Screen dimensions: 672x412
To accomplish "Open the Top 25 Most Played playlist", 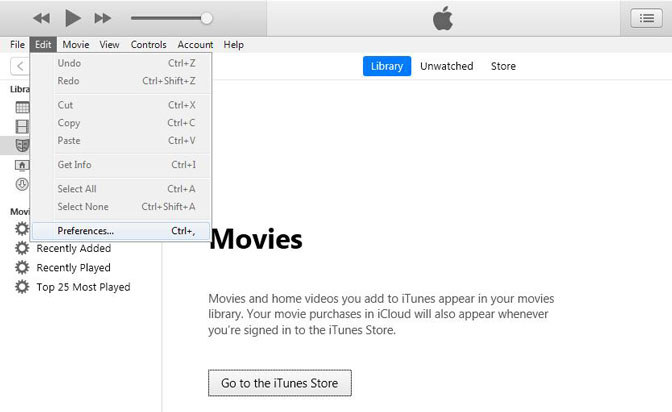I will coord(83,287).
